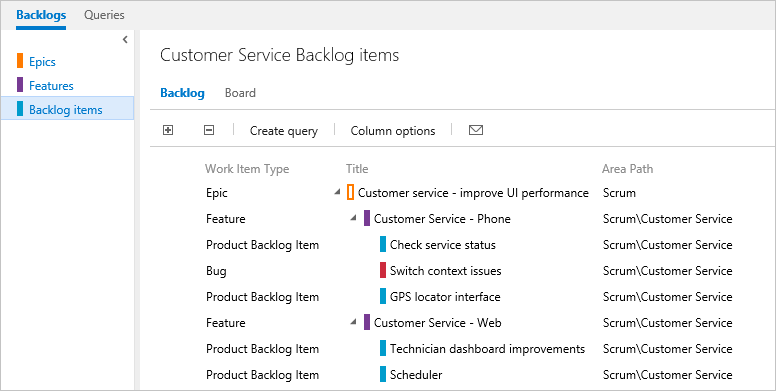776x391 pixels.
Task: Click the orange Epics color bar
Action: (x=20, y=61)
